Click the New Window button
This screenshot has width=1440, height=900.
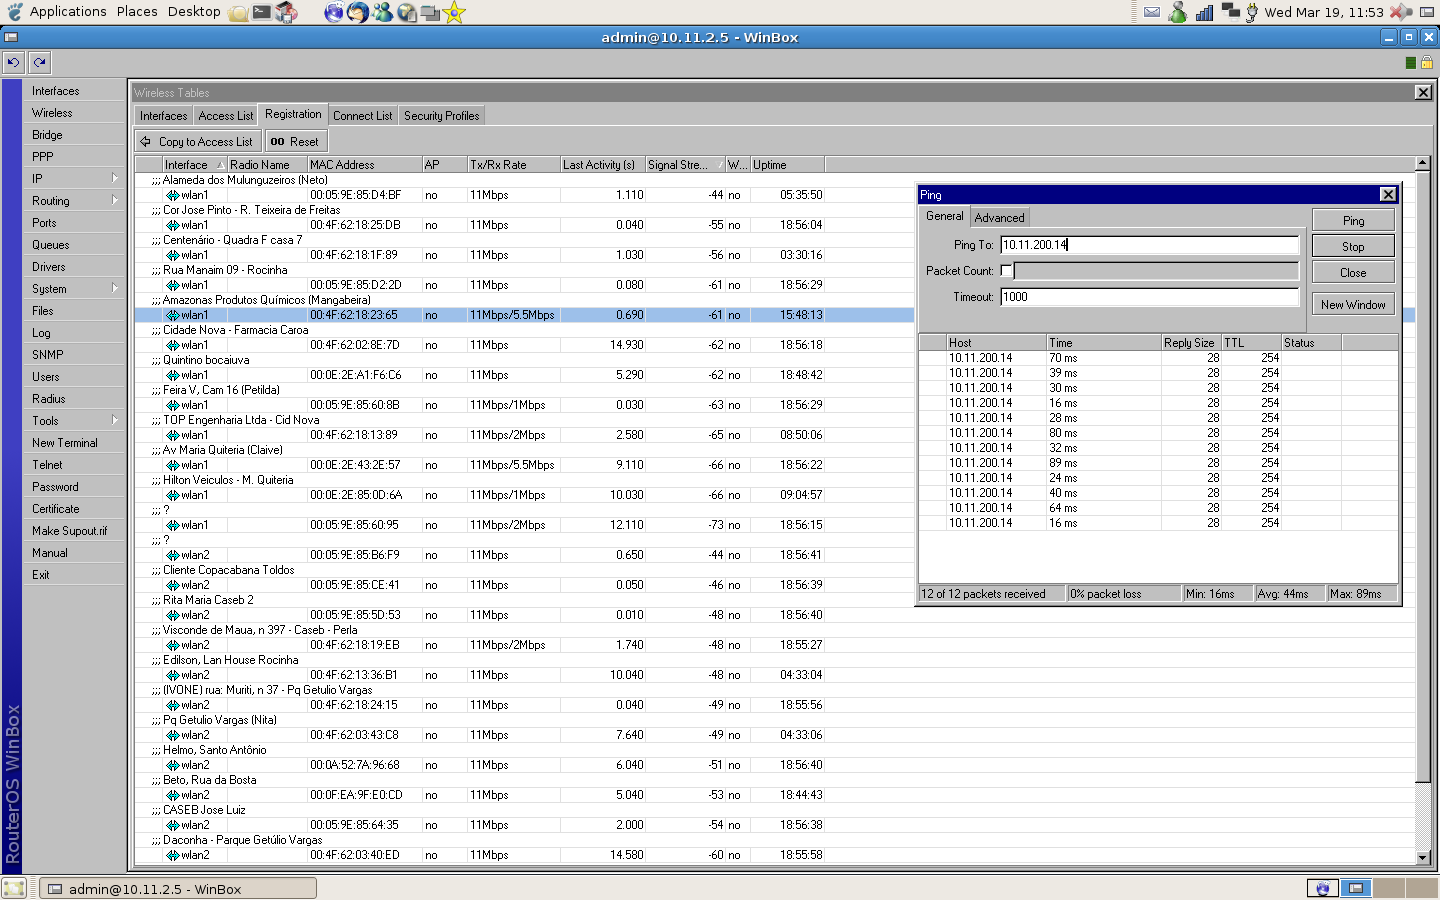click(1352, 305)
